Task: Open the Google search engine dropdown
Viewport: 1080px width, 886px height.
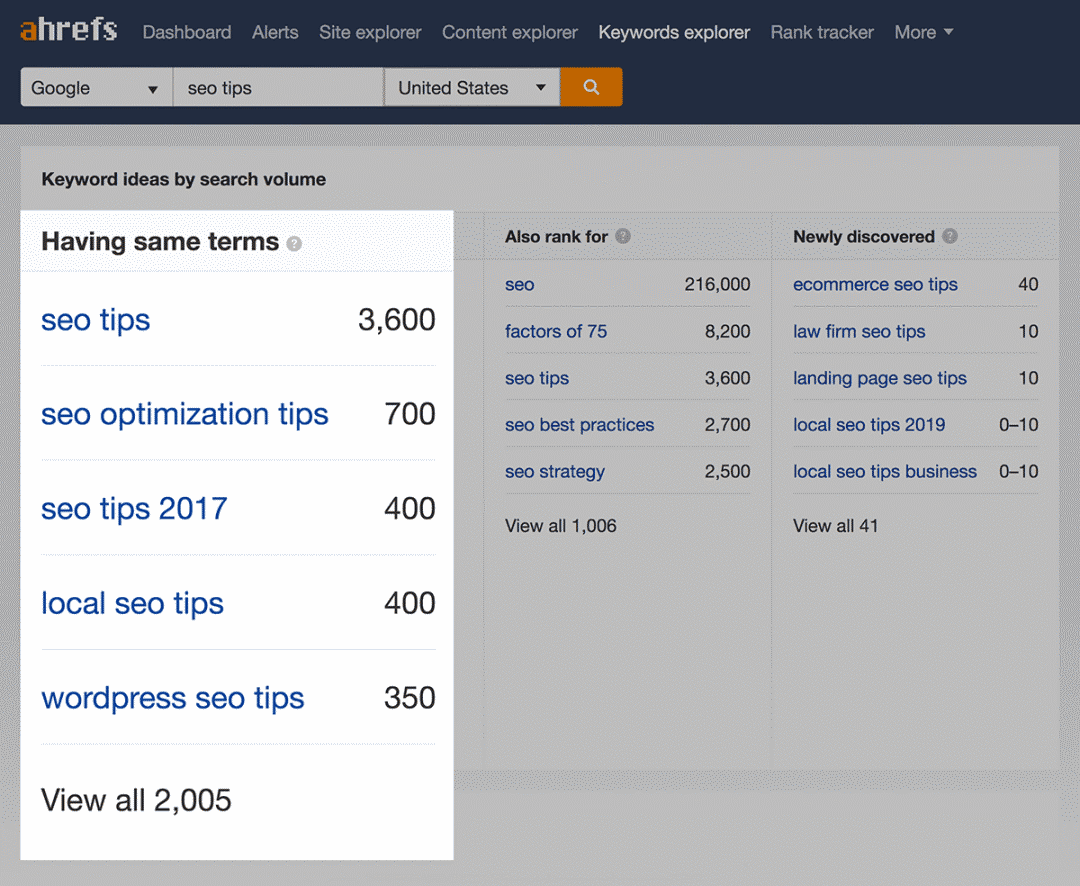Action: tap(96, 88)
